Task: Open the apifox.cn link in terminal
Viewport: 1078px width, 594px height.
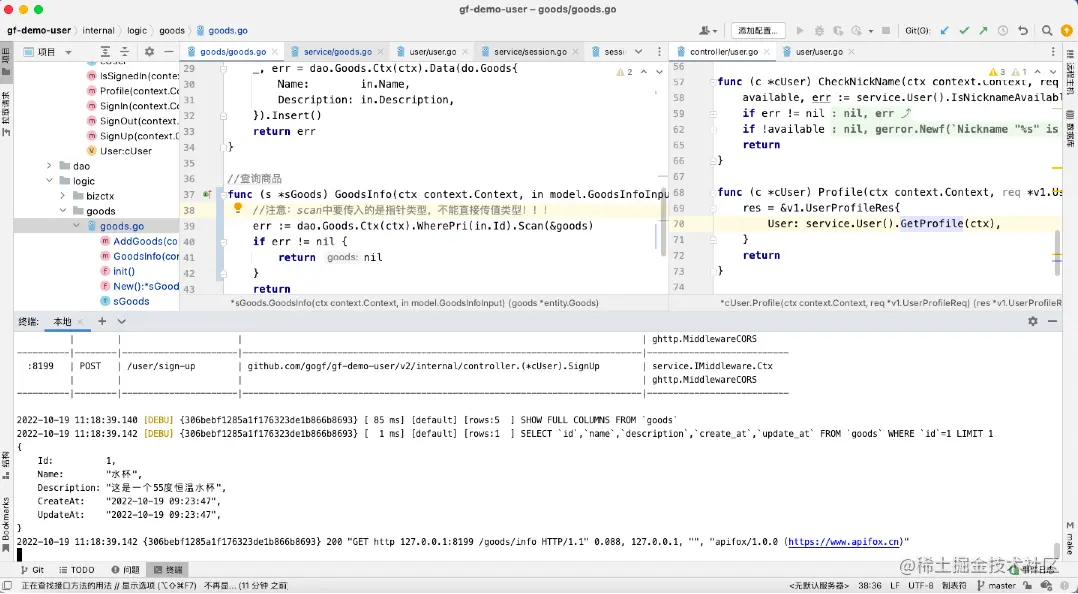Action: tap(844, 542)
